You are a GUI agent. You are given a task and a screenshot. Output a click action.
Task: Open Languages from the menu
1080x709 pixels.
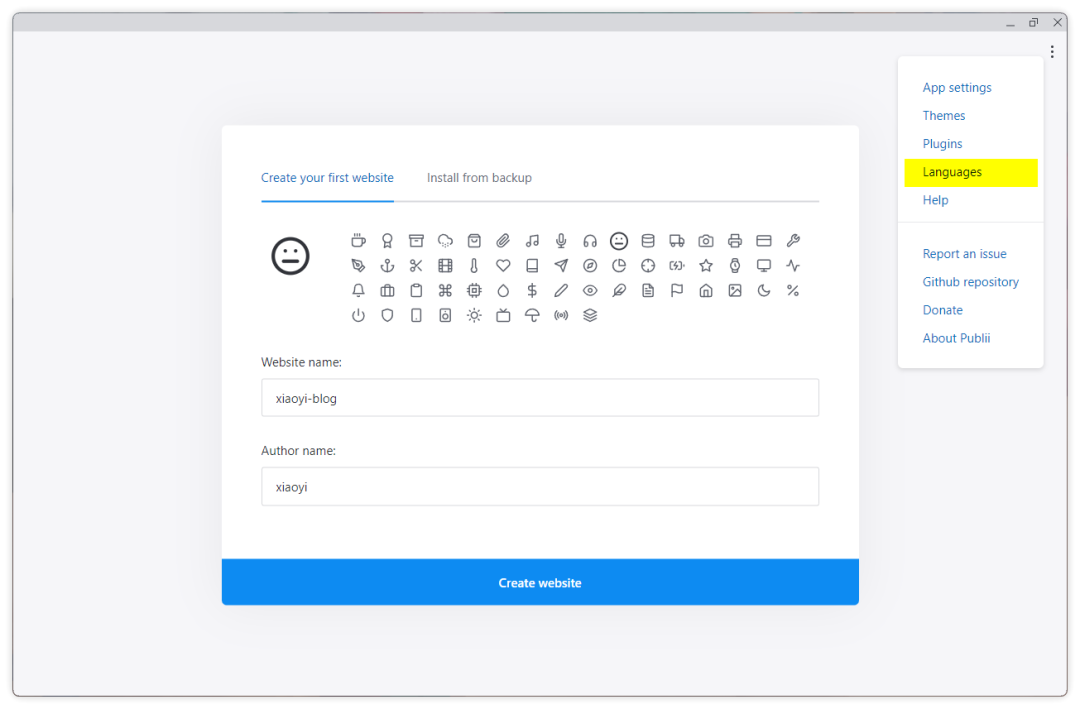952,172
